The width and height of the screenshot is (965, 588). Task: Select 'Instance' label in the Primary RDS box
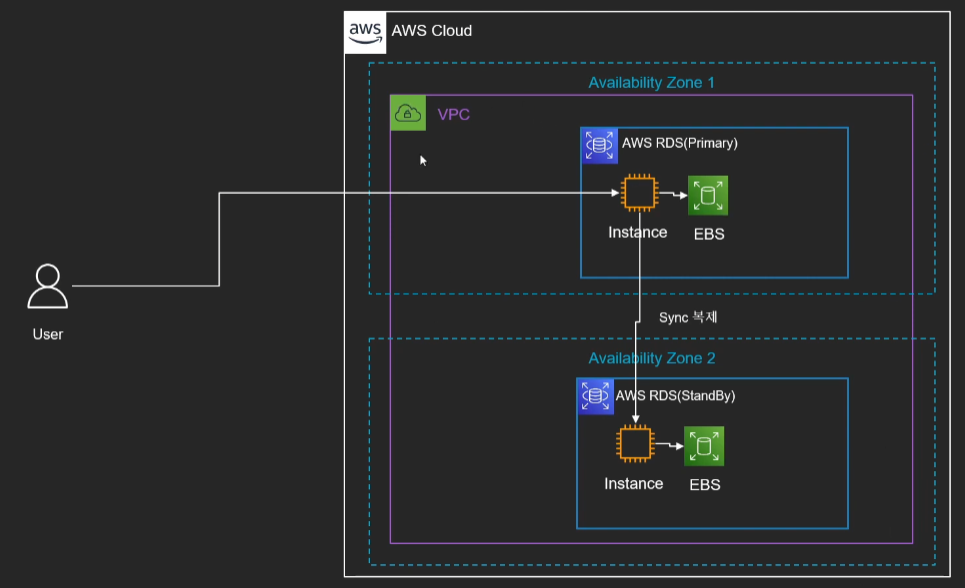[638, 232]
